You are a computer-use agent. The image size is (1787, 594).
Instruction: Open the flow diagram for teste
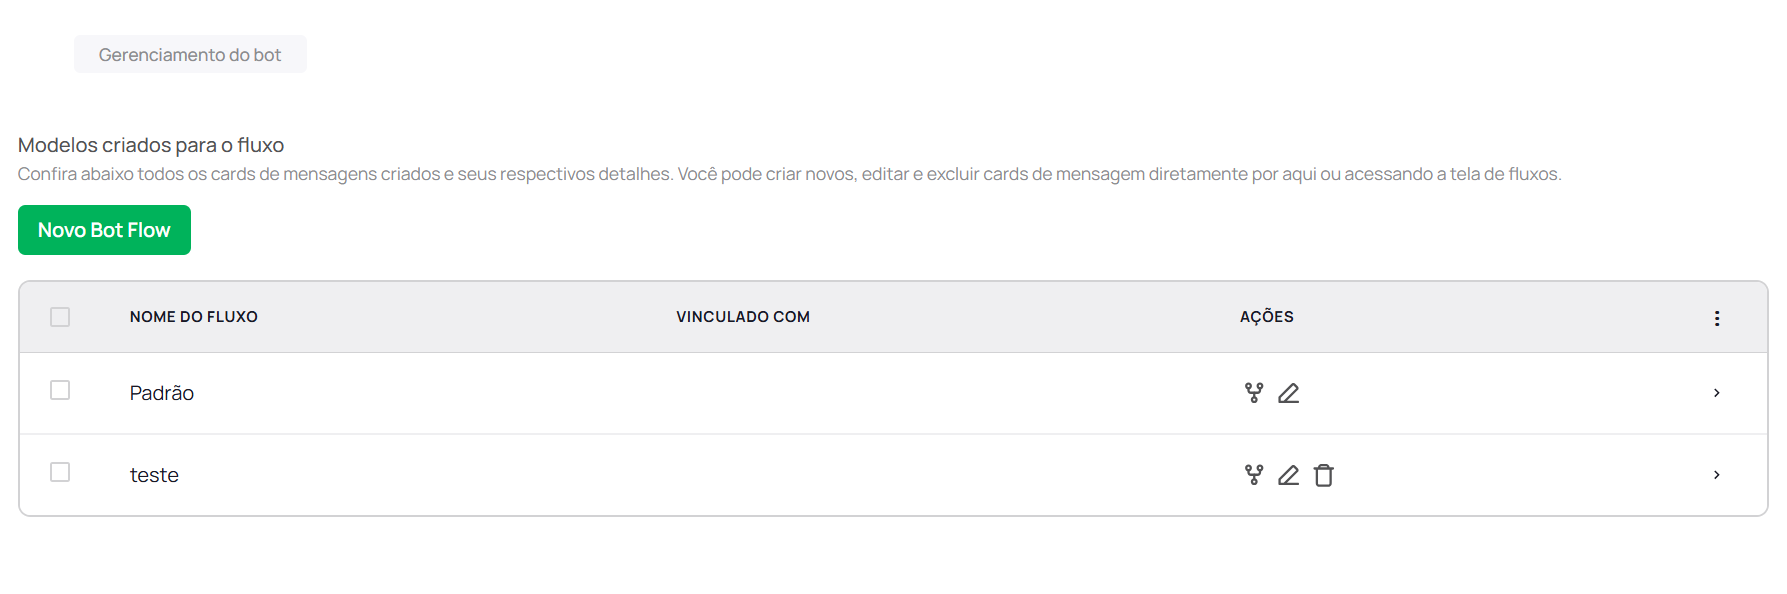coord(1254,475)
